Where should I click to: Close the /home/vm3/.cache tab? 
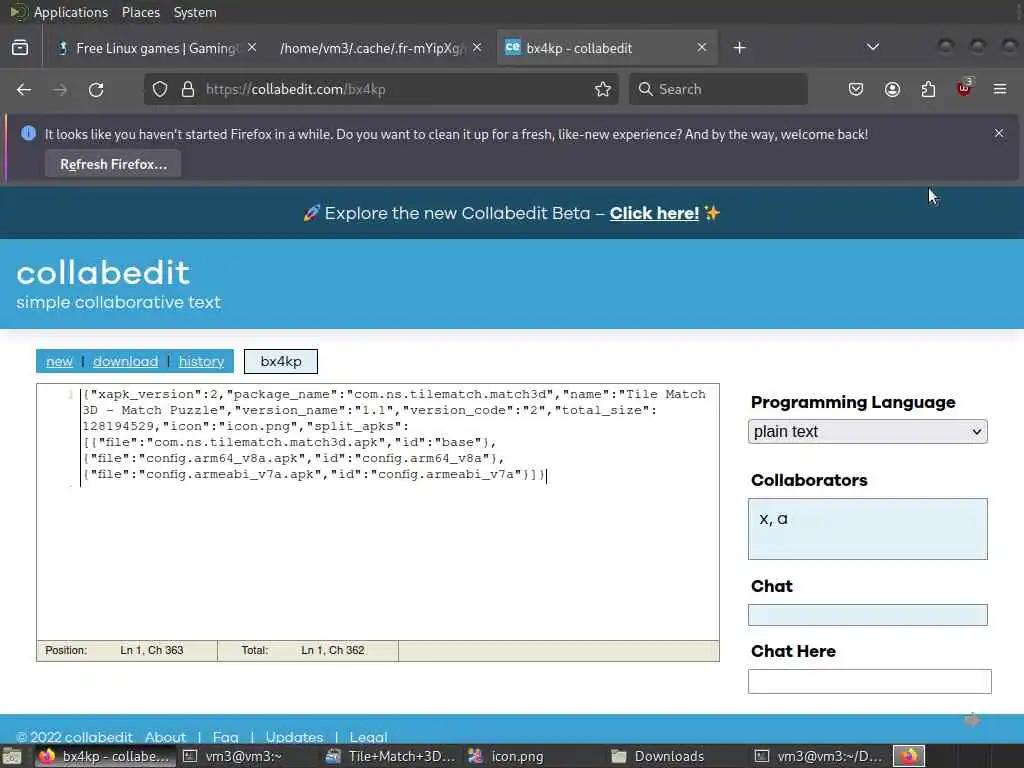477,48
